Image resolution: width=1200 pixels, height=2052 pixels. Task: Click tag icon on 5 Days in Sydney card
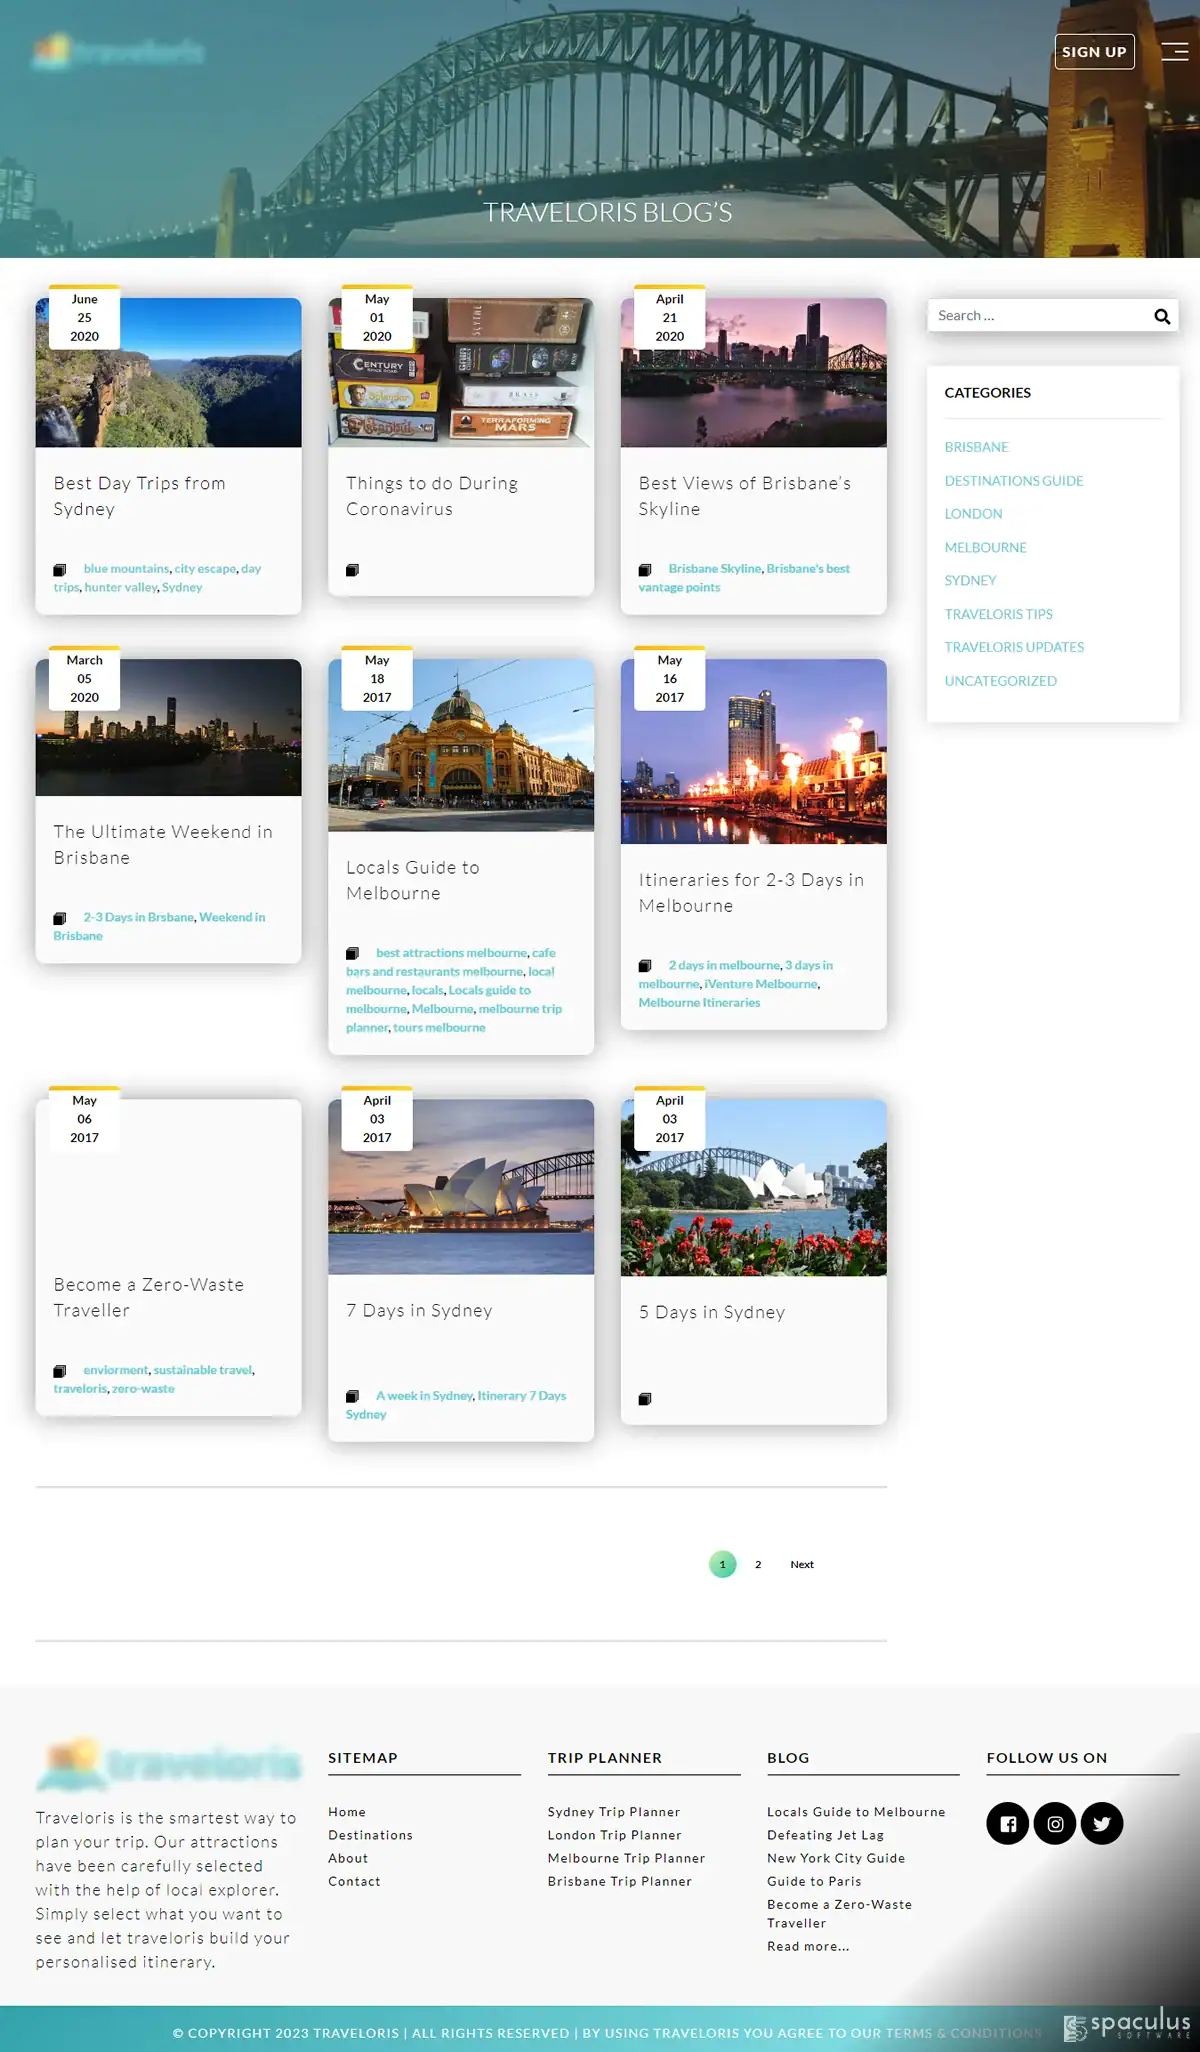645,1399
